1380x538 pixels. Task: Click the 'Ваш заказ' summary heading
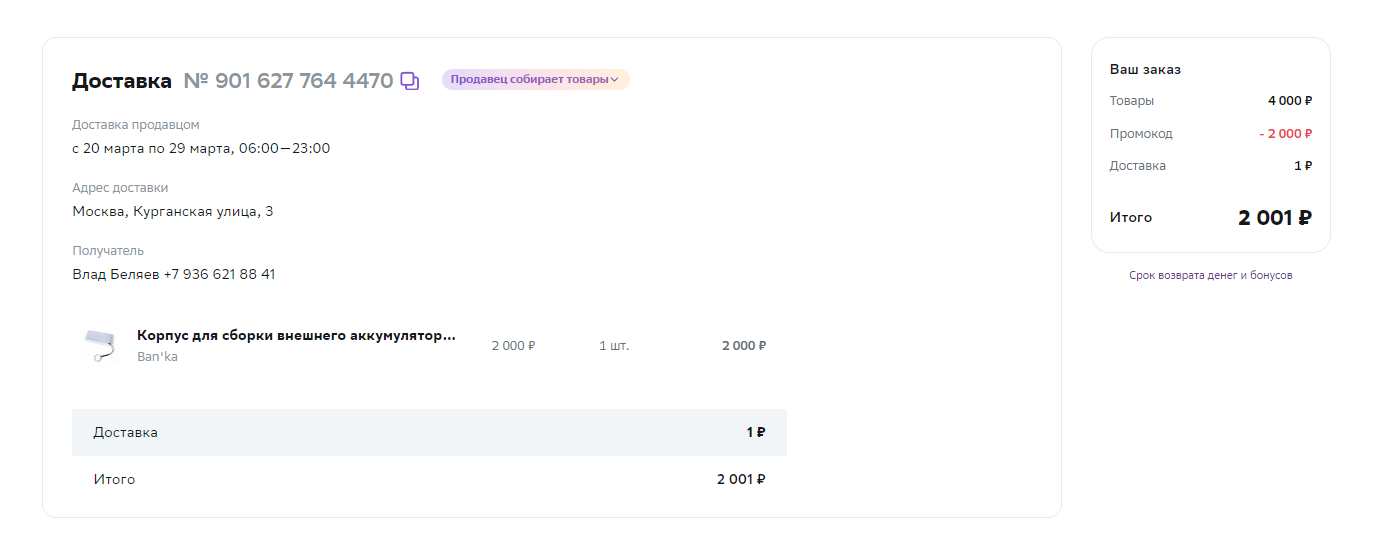(x=1145, y=70)
